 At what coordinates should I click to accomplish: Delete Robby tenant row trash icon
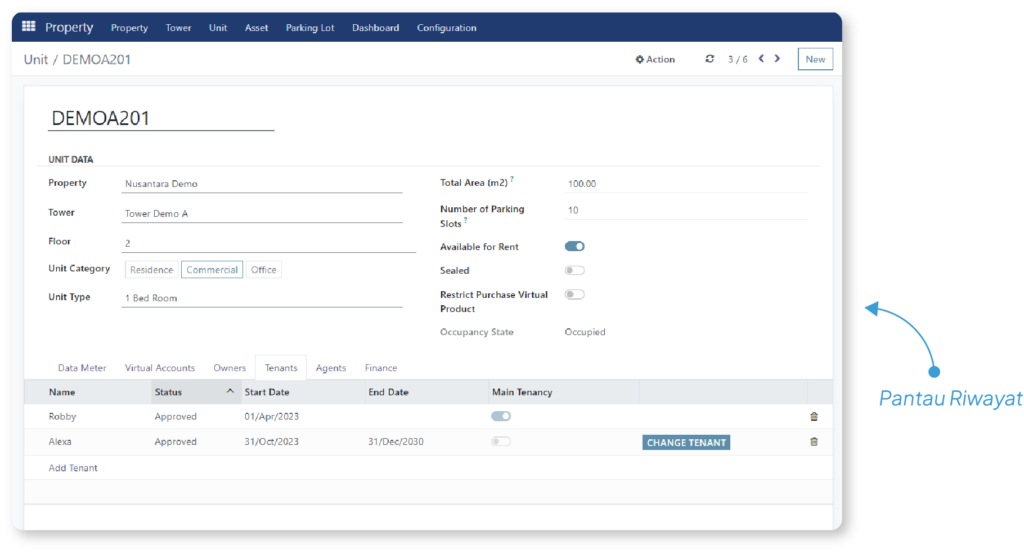(x=814, y=417)
